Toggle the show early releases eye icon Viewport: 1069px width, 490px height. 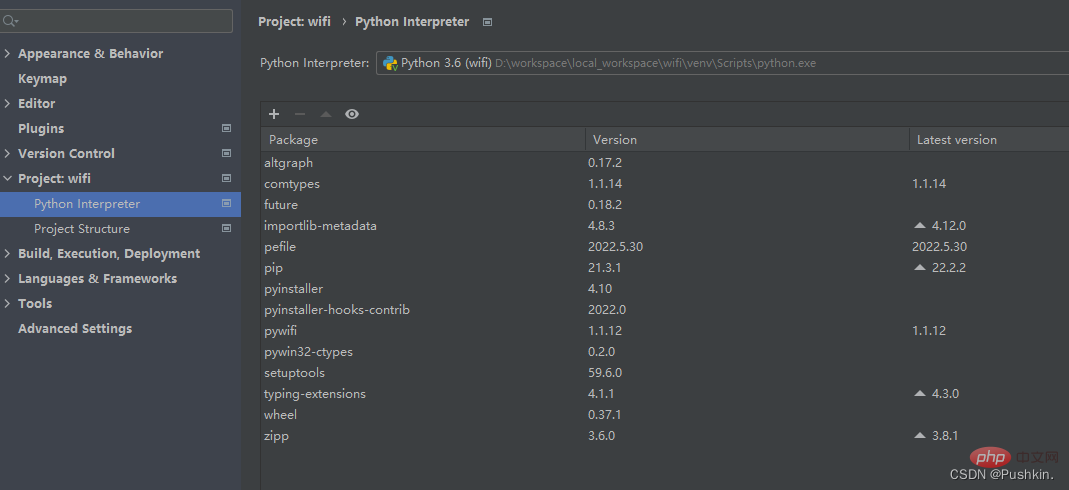coord(352,114)
